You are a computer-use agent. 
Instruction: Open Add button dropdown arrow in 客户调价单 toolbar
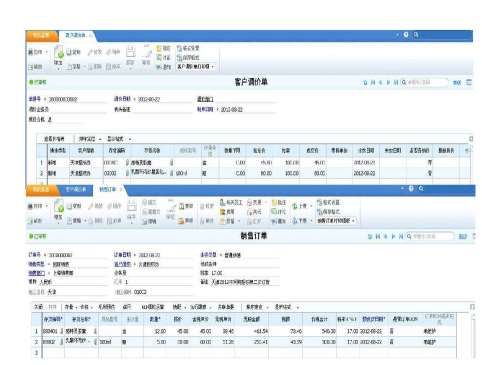point(59,69)
